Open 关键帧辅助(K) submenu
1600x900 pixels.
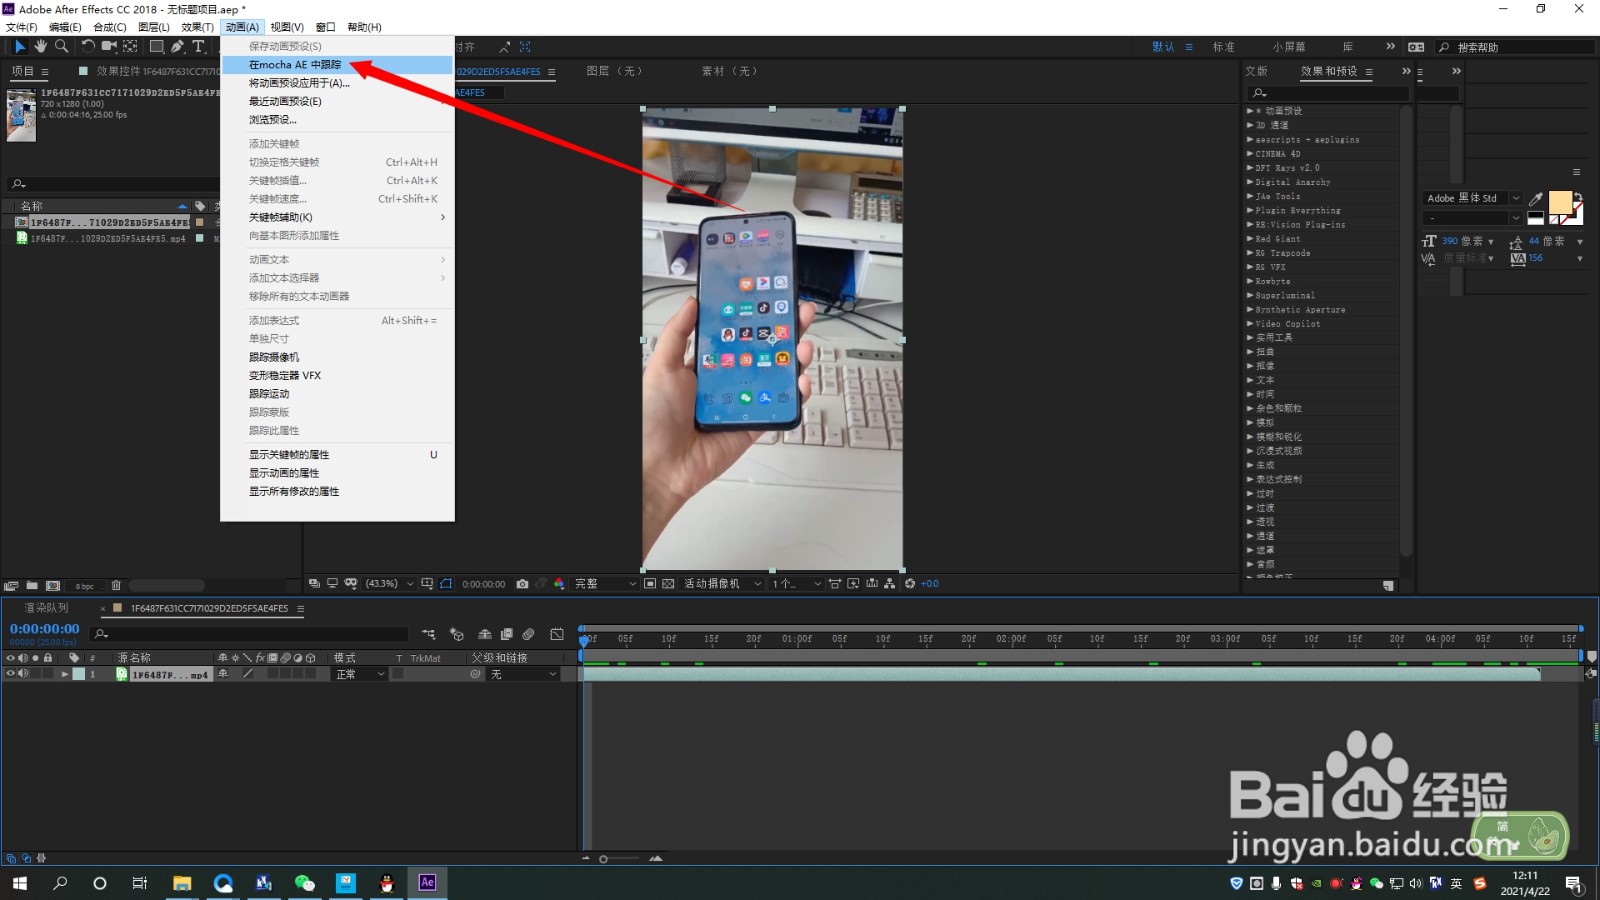(337, 217)
